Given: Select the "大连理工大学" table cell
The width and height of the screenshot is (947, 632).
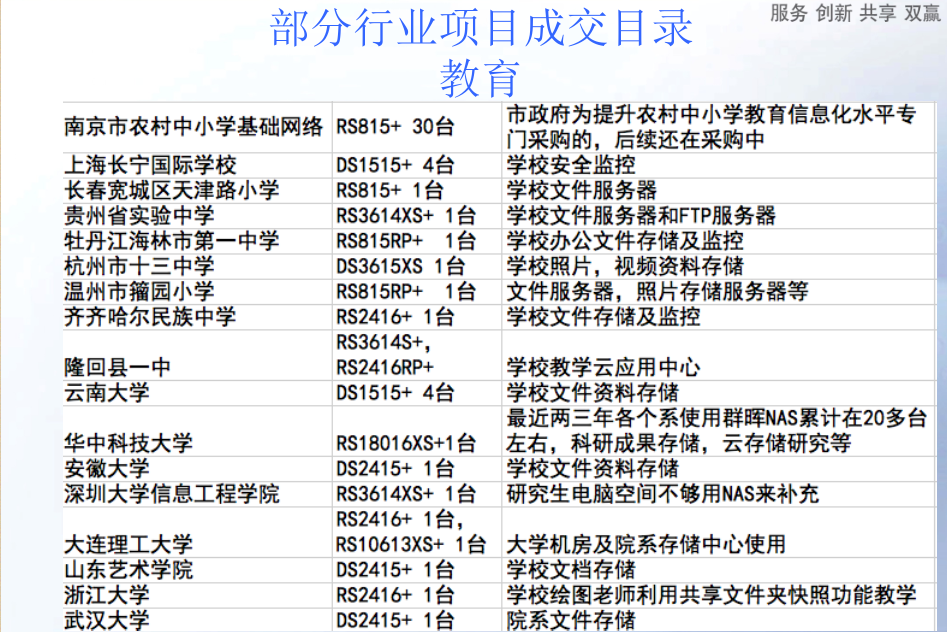Looking at the screenshot, I should [x=128, y=545].
